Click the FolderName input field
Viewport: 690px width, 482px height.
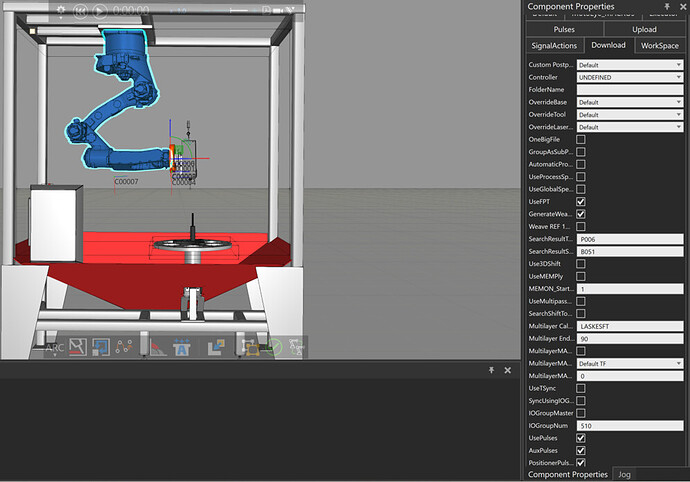pos(630,90)
